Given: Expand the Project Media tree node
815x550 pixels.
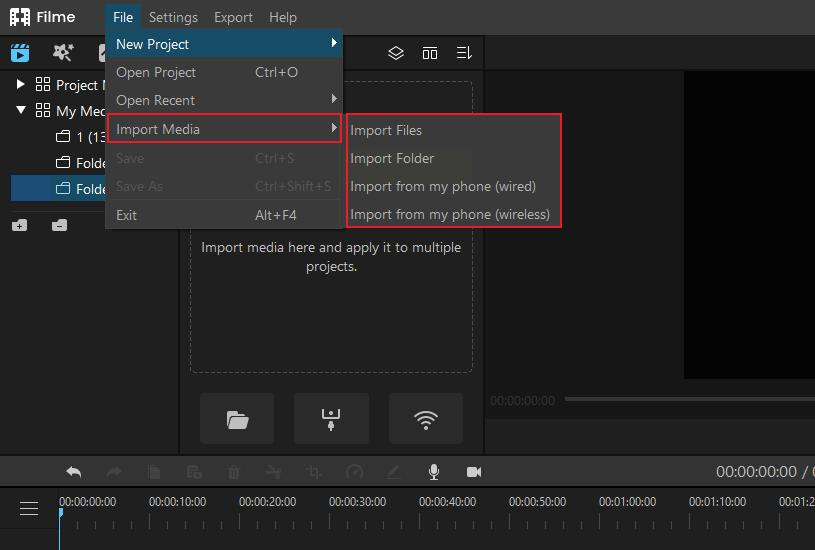Looking at the screenshot, I should [21, 85].
